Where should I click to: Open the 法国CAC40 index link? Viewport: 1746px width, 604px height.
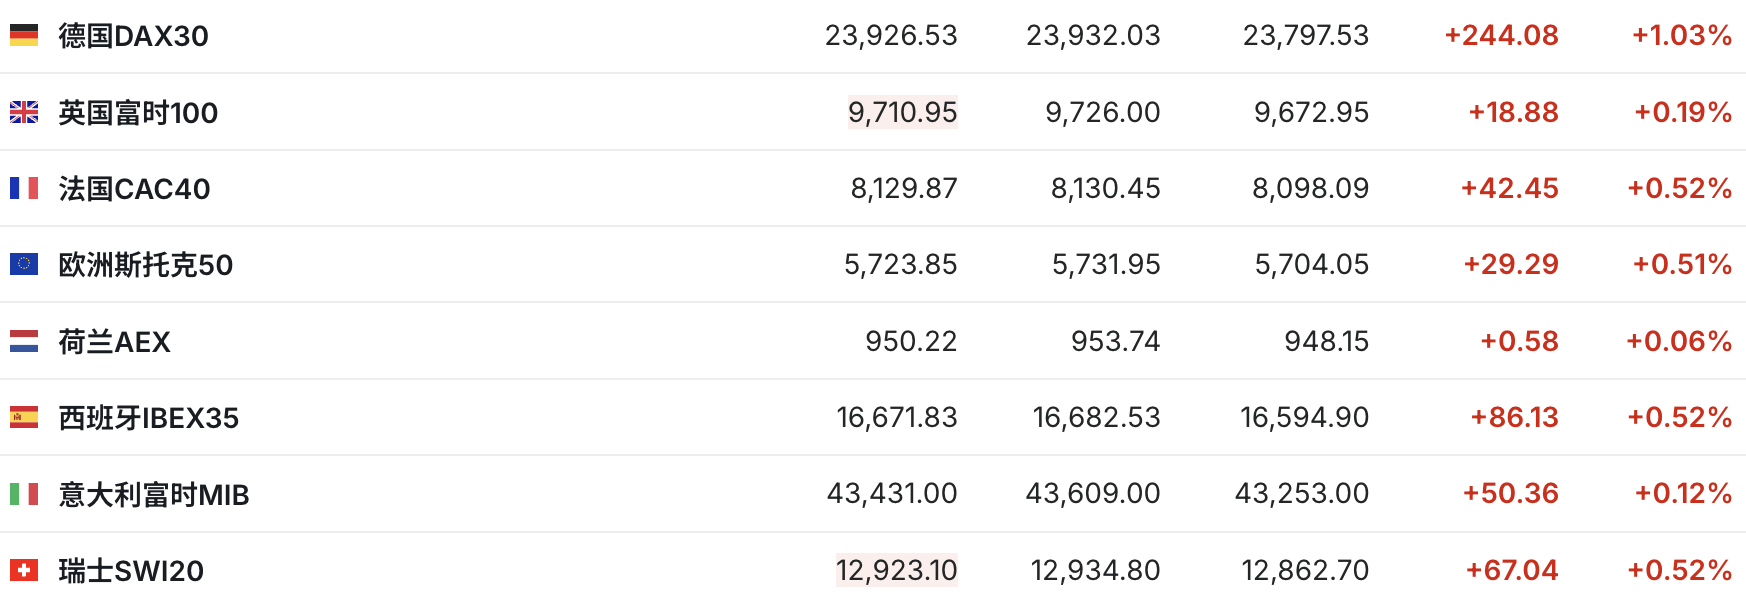tap(134, 189)
